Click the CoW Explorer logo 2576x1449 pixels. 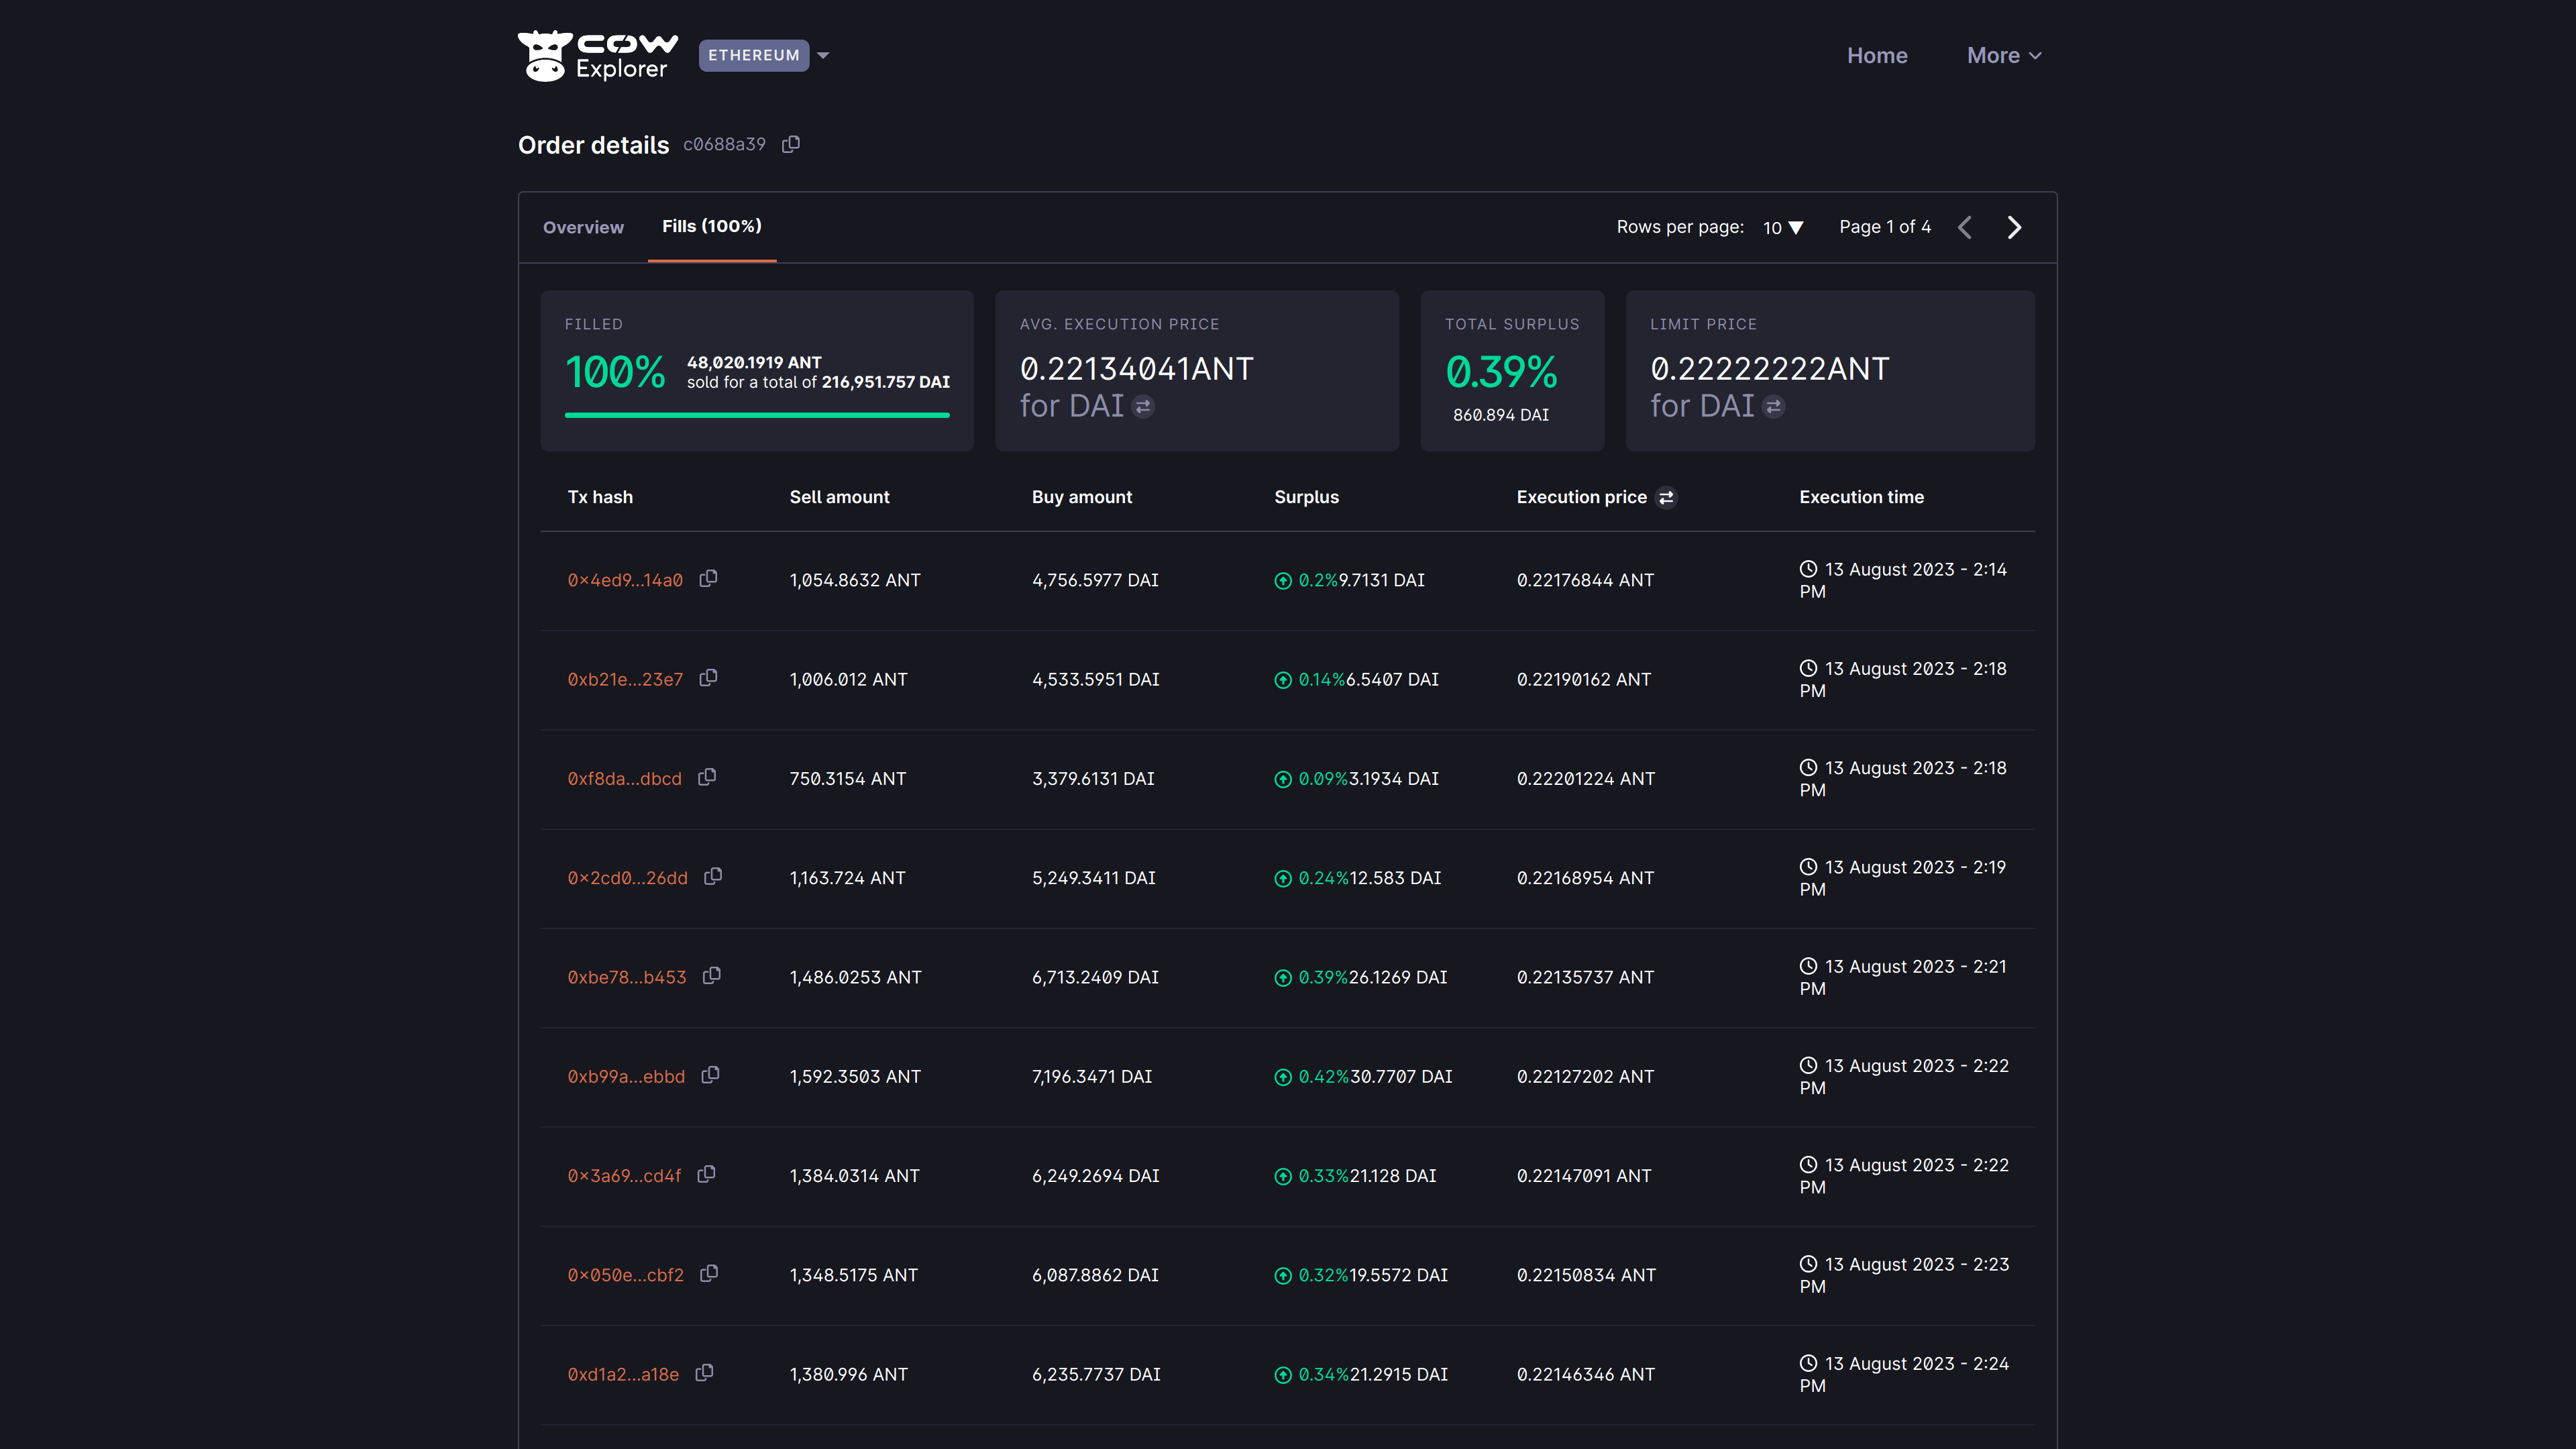pyautogui.click(x=597, y=56)
